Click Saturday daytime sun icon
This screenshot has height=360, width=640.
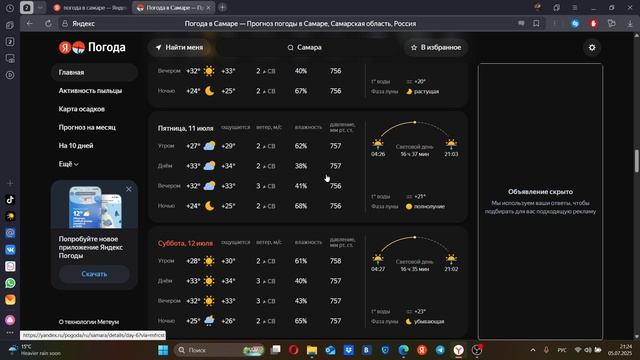[209, 281]
